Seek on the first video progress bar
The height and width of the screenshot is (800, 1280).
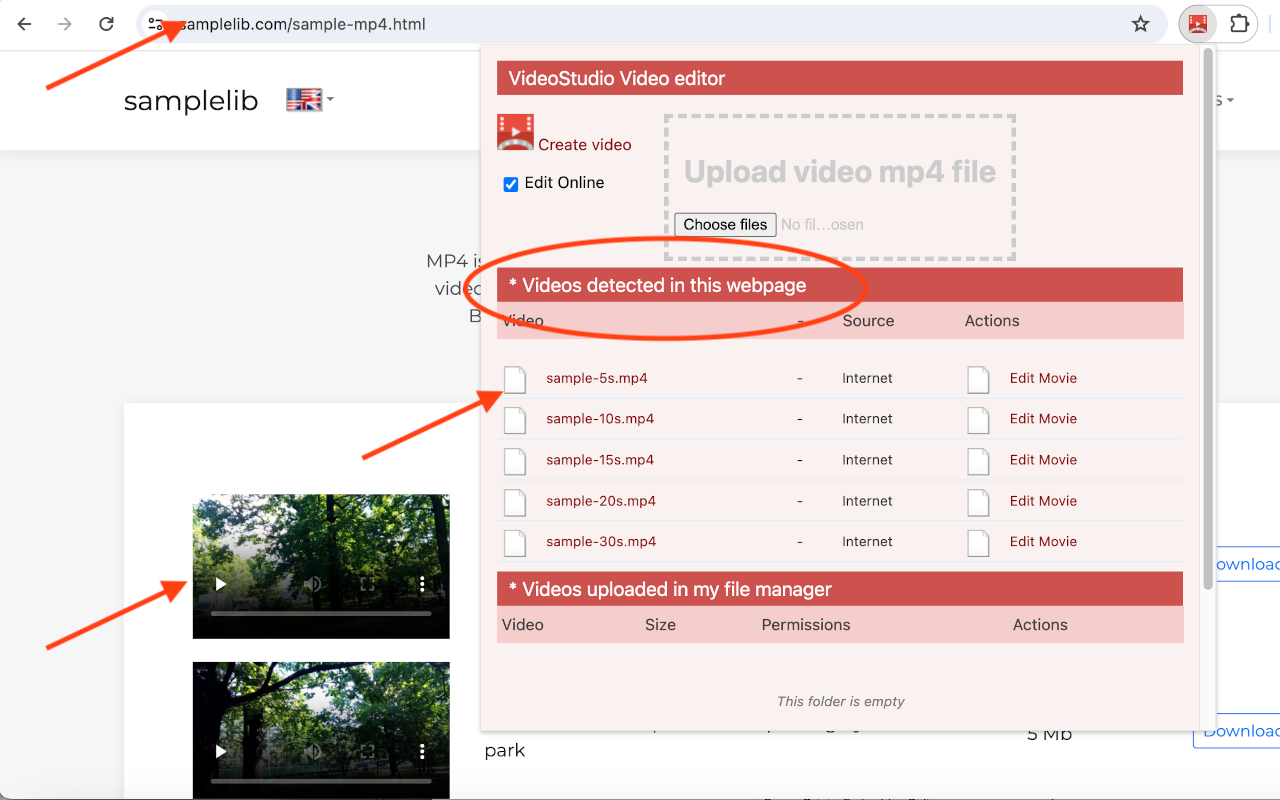coord(321,613)
